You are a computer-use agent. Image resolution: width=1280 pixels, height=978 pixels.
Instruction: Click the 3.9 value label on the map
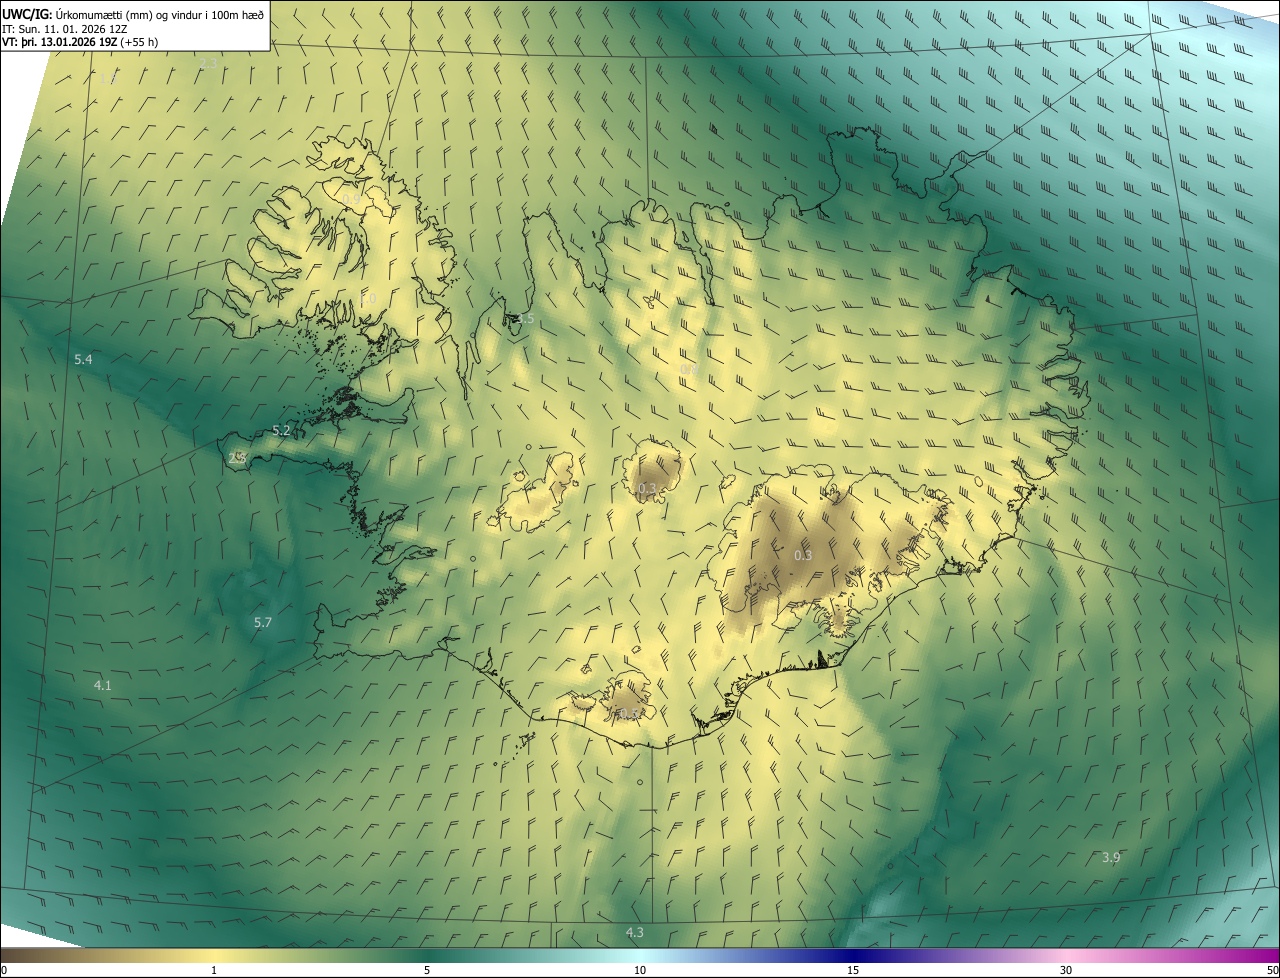click(1111, 858)
